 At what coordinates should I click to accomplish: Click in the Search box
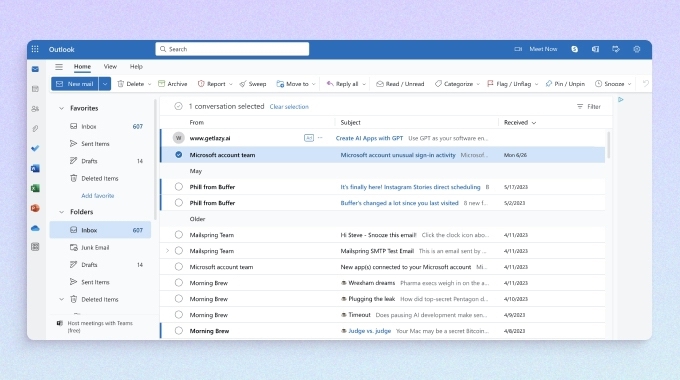[232, 49]
